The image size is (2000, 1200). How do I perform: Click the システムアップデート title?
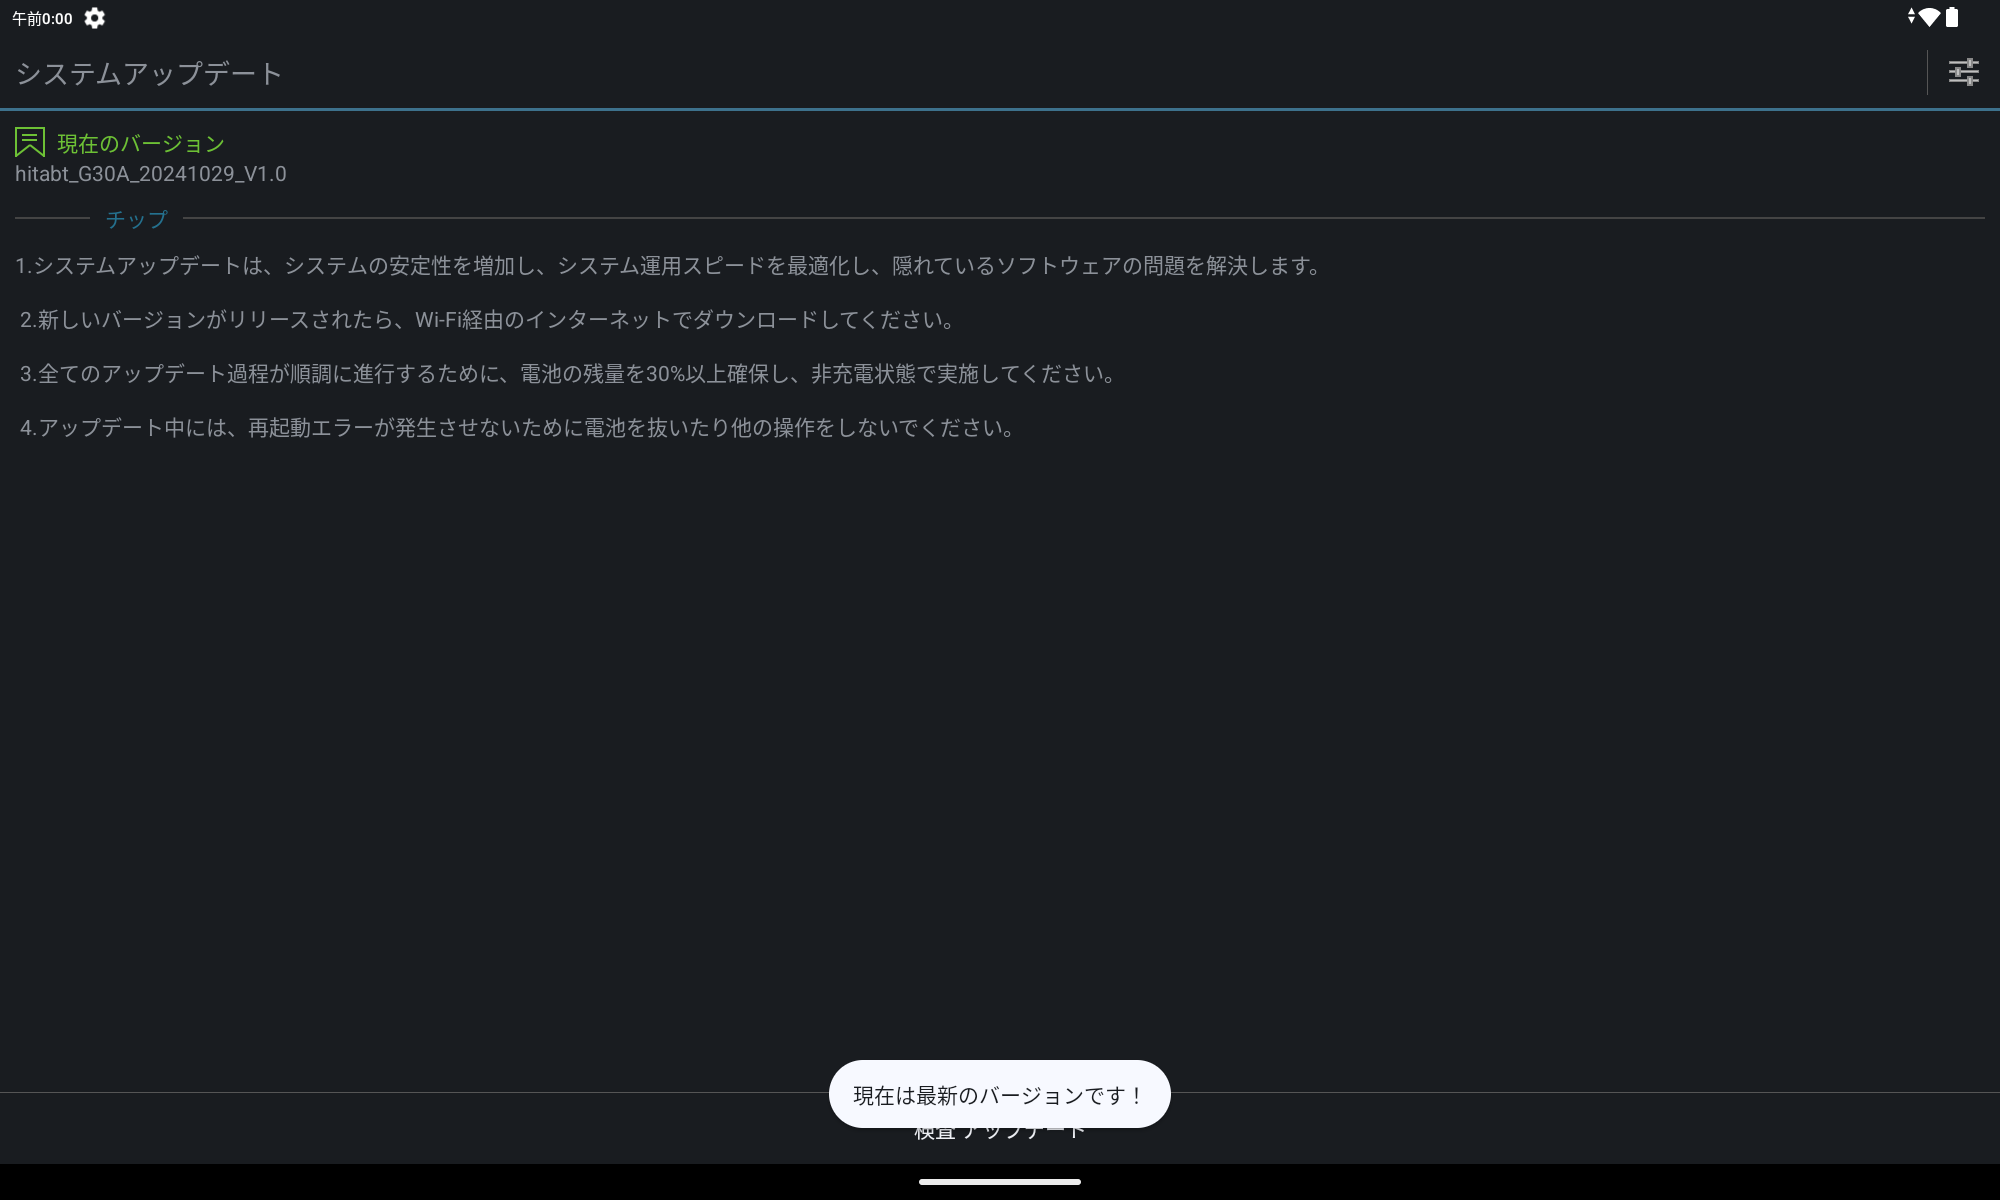[x=149, y=73]
